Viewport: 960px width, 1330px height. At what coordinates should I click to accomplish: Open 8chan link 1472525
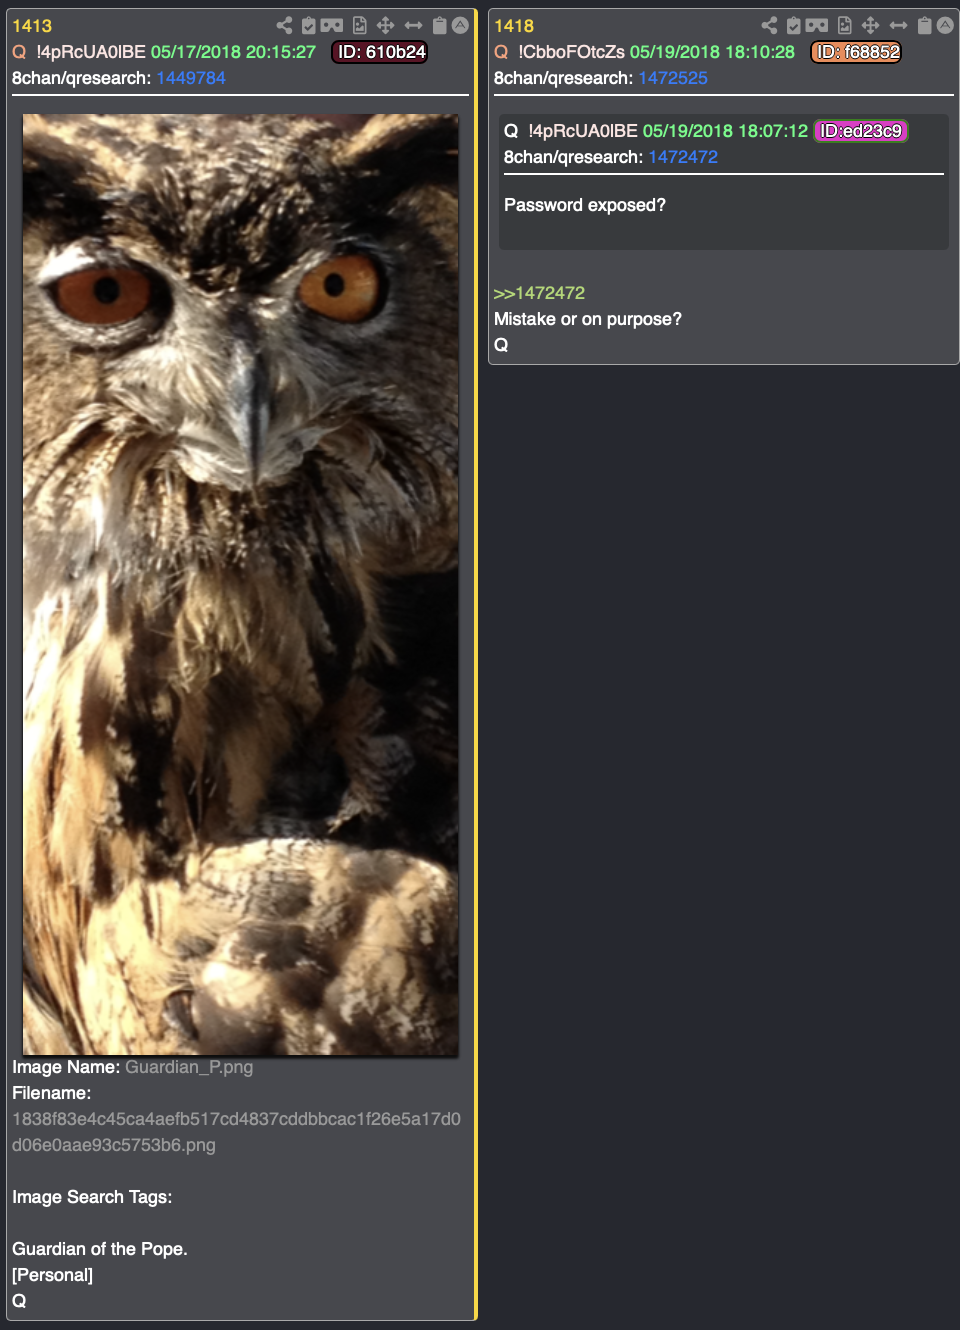pos(673,78)
